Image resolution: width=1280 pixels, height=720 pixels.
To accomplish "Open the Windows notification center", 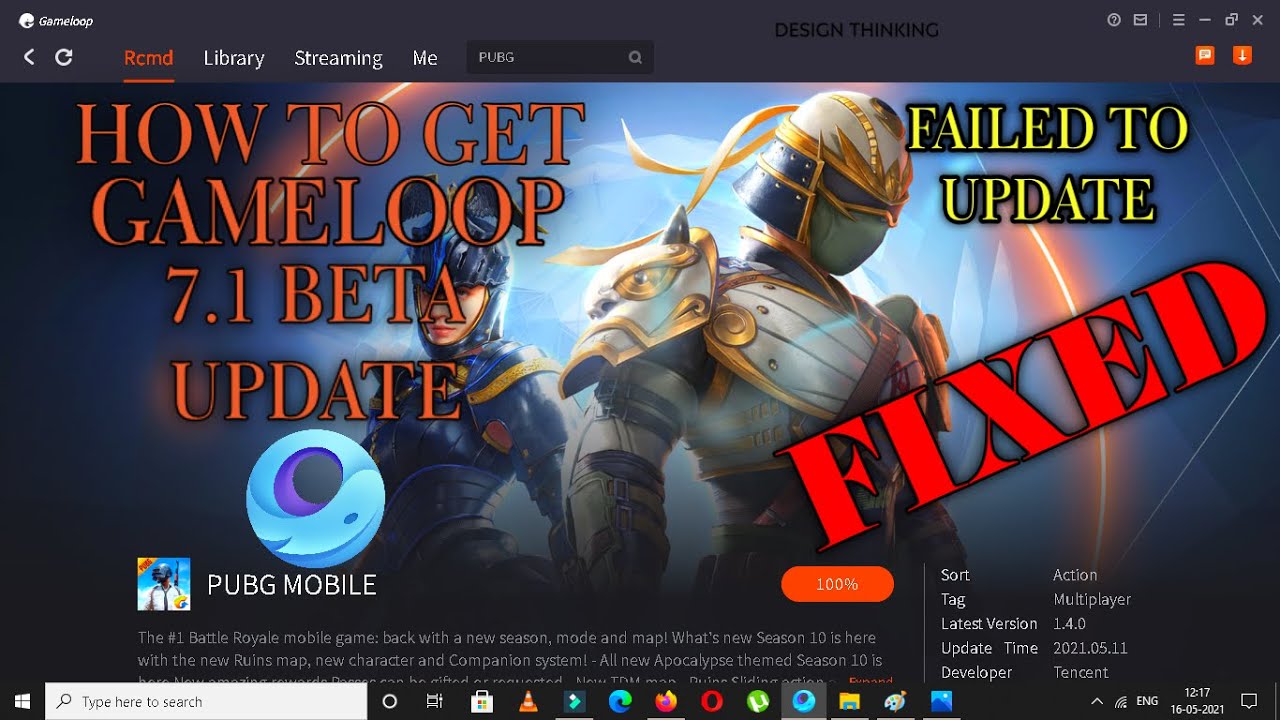I will tap(1248, 701).
